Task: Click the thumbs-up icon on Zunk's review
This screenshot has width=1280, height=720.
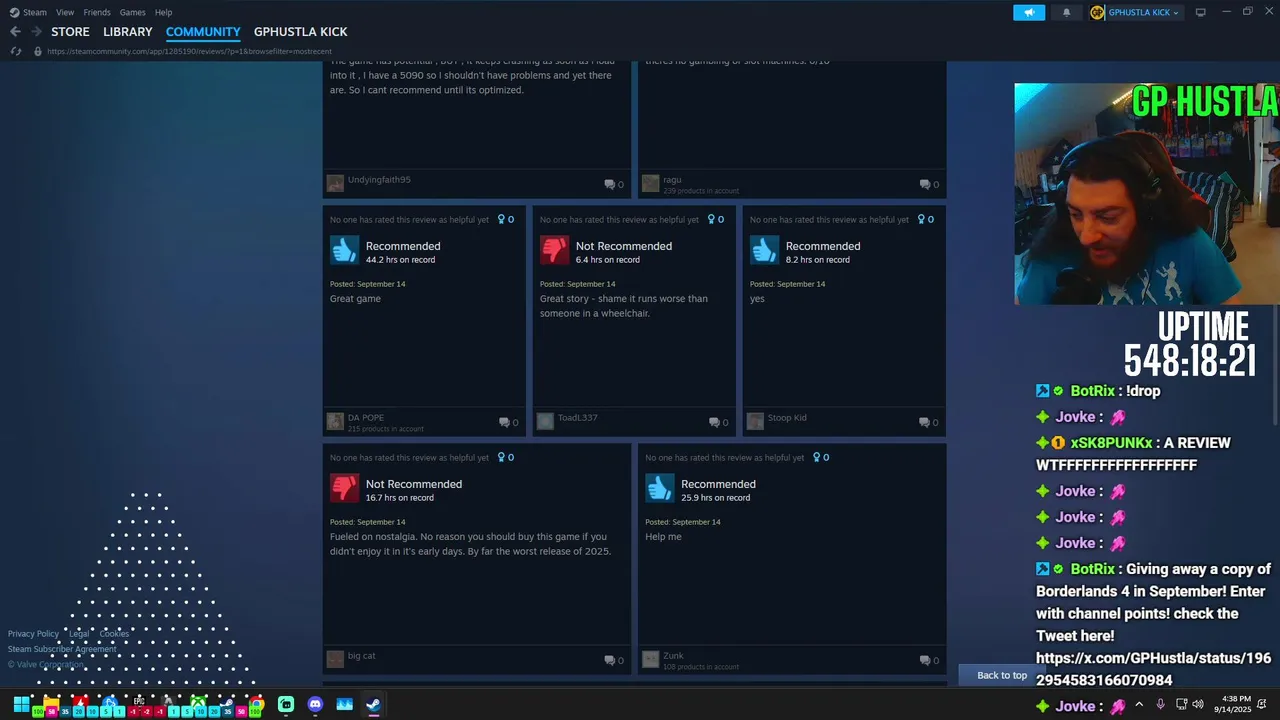Action: [659, 488]
